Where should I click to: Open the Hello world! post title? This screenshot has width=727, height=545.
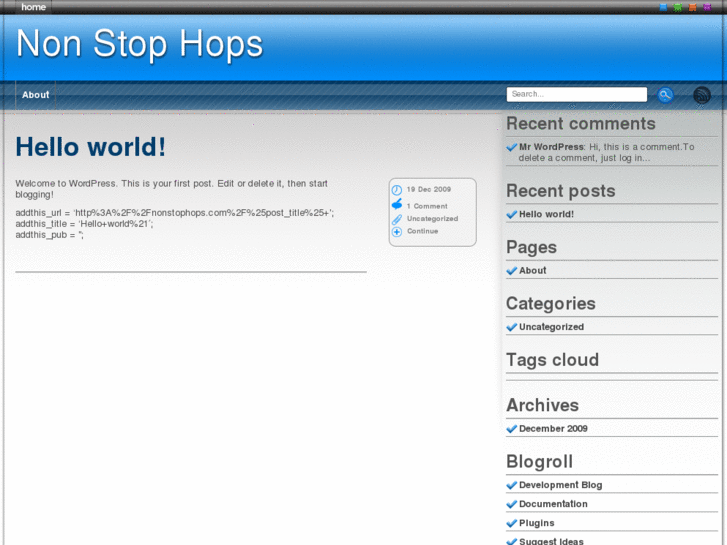click(x=90, y=147)
